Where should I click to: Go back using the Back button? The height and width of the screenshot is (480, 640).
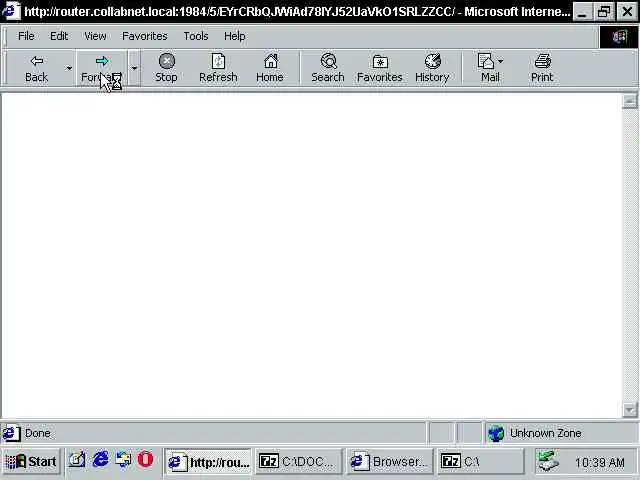36,68
